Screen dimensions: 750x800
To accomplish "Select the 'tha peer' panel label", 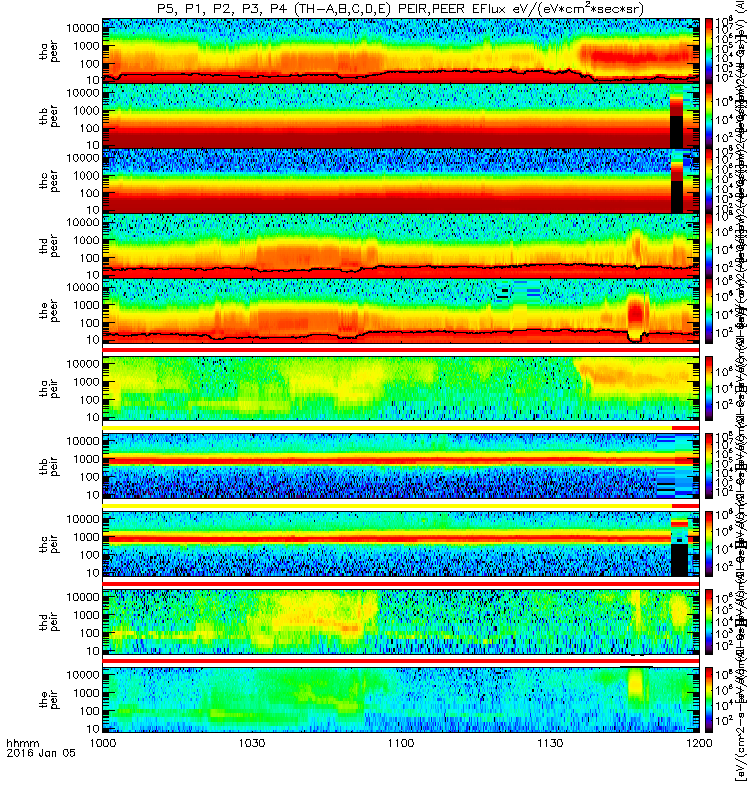I will pos(49,52).
